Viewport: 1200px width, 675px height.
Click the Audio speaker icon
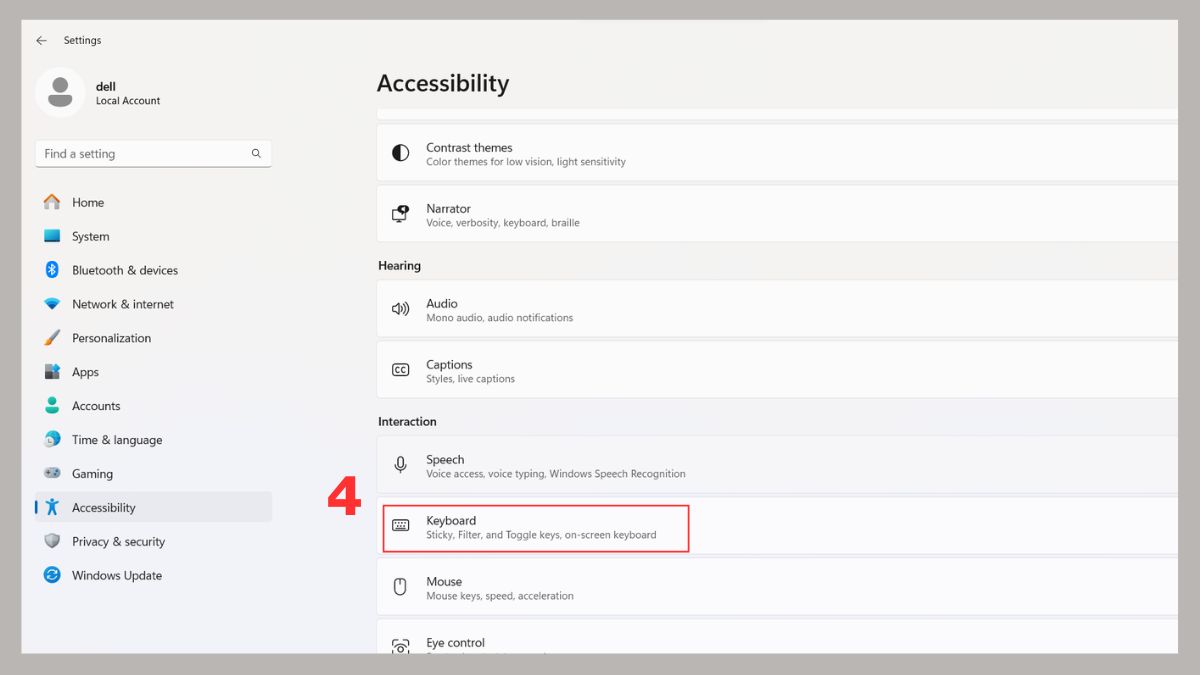coord(401,309)
